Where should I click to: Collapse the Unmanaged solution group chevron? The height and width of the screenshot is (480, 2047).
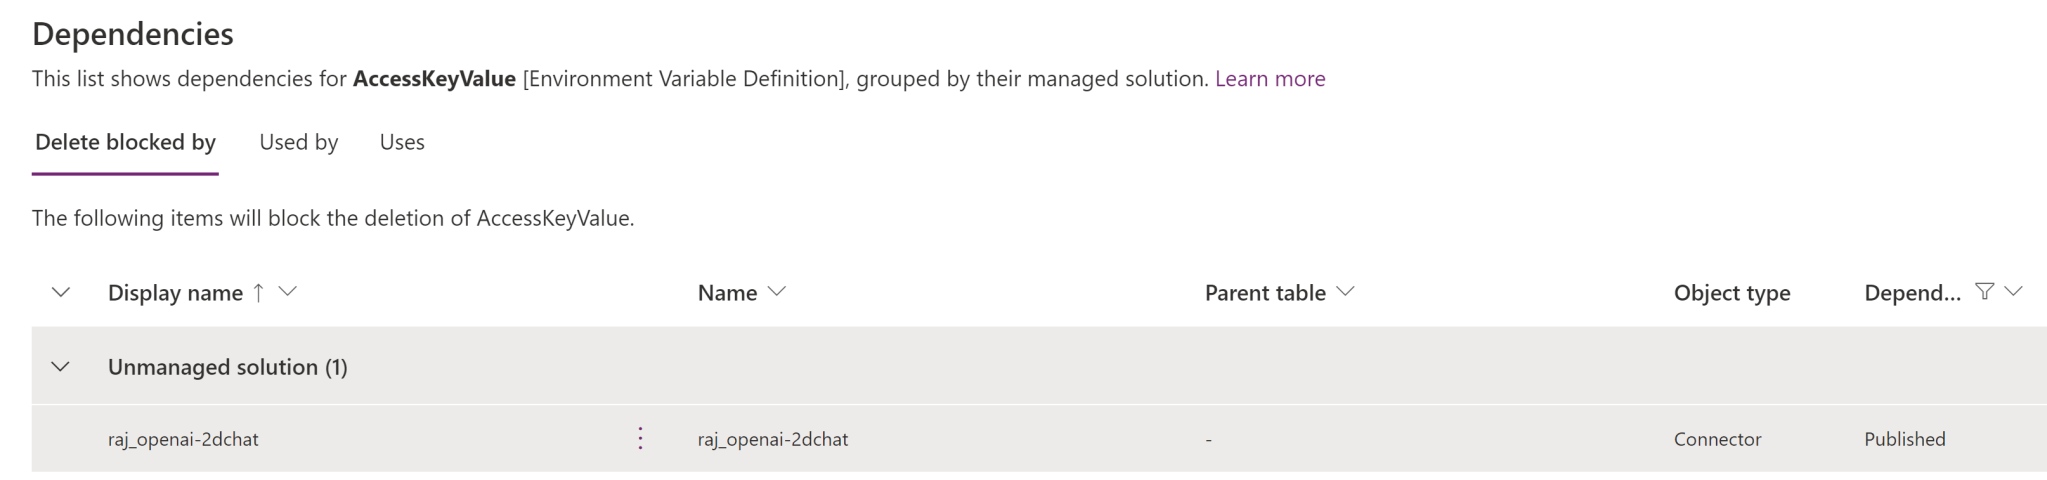[x=60, y=367]
